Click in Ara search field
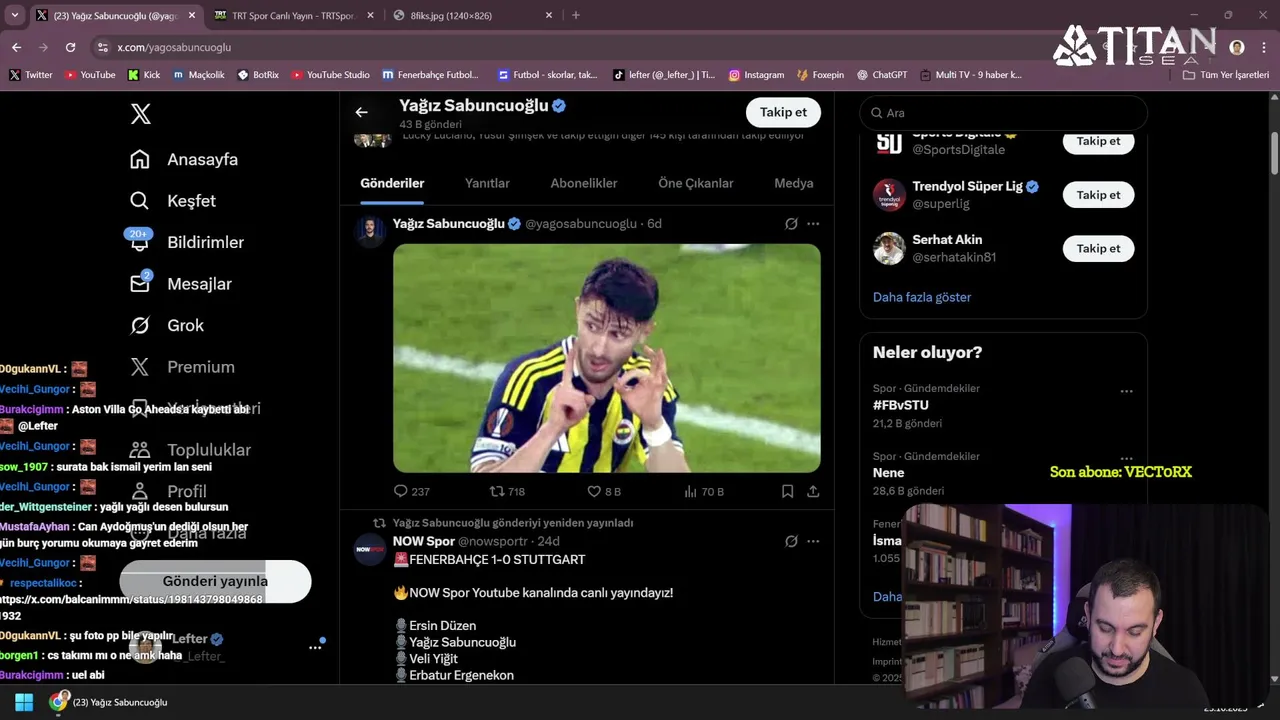This screenshot has width=1280, height=720. pos(1003,113)
